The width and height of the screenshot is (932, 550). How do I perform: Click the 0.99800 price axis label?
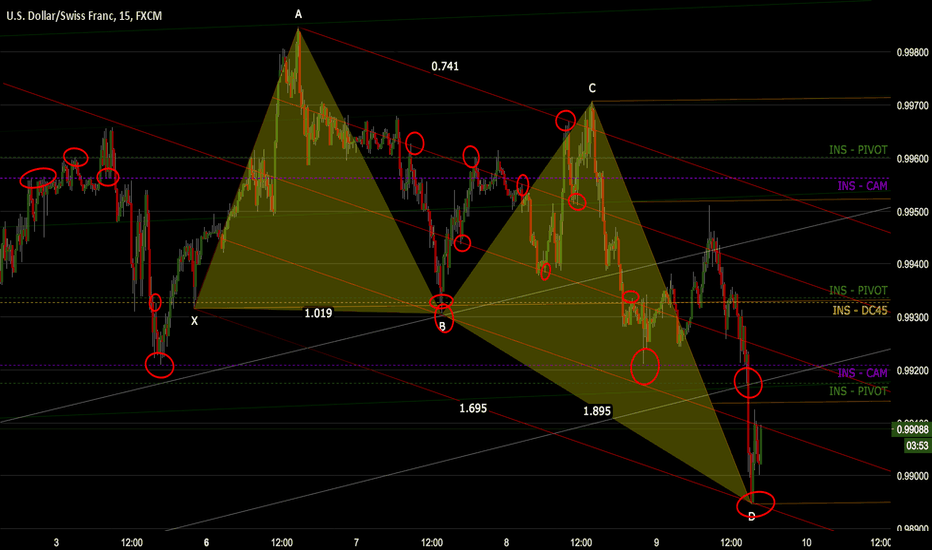912,53
